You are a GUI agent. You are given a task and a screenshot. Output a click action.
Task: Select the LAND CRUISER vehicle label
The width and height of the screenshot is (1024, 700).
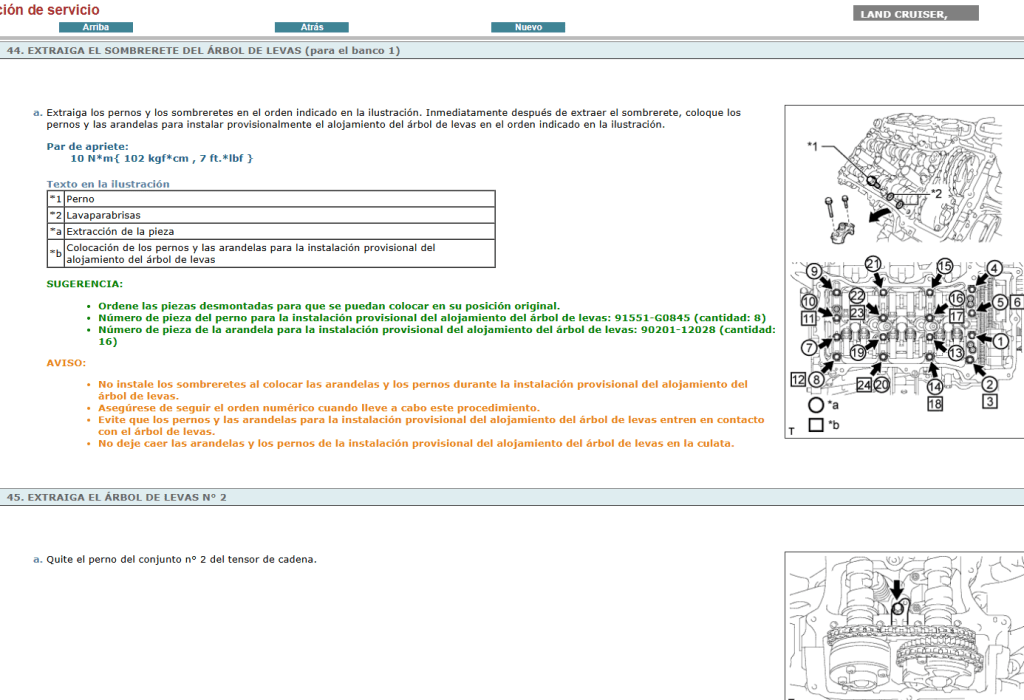coord(915,14)
